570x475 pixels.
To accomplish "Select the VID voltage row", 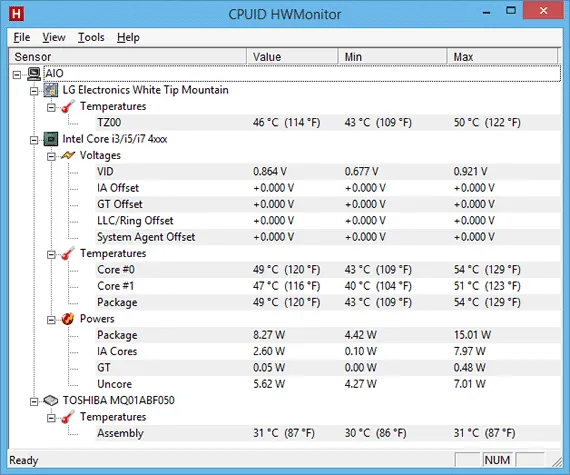I will pyautogui.click(x=328, y=172).
